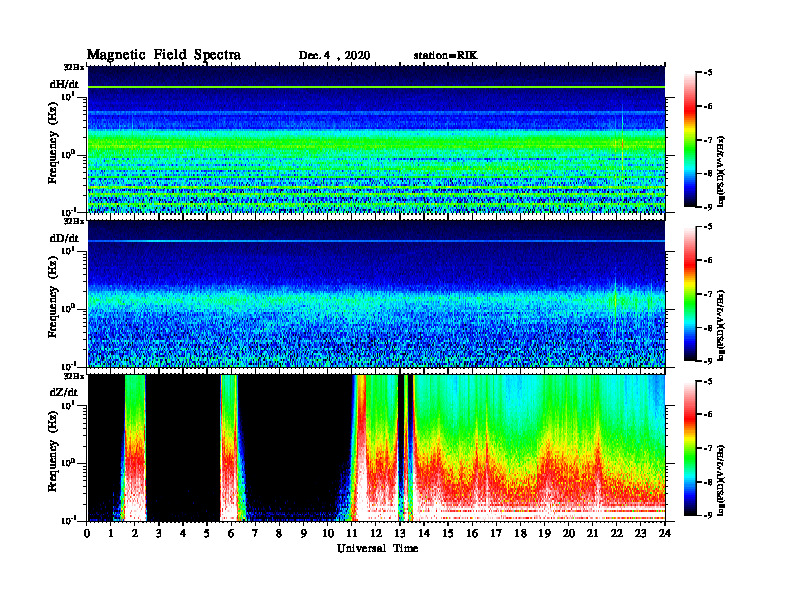Click the dZ/dt spectrogram plot area
Viewport: 792px width, 612px height.
(x=376, y=447)
